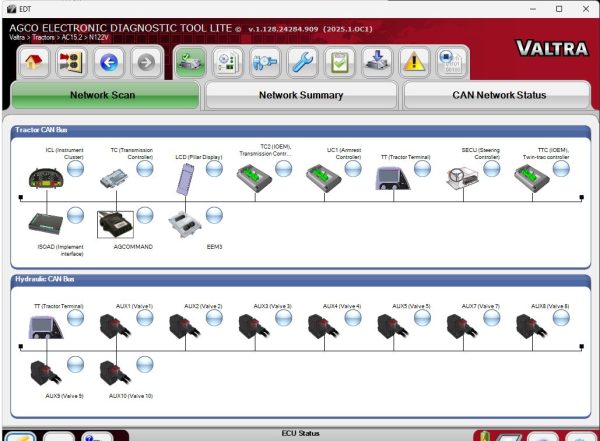Select the EEM3 engine controller device
The image size is (600, 441).
(x=185, y=224)
